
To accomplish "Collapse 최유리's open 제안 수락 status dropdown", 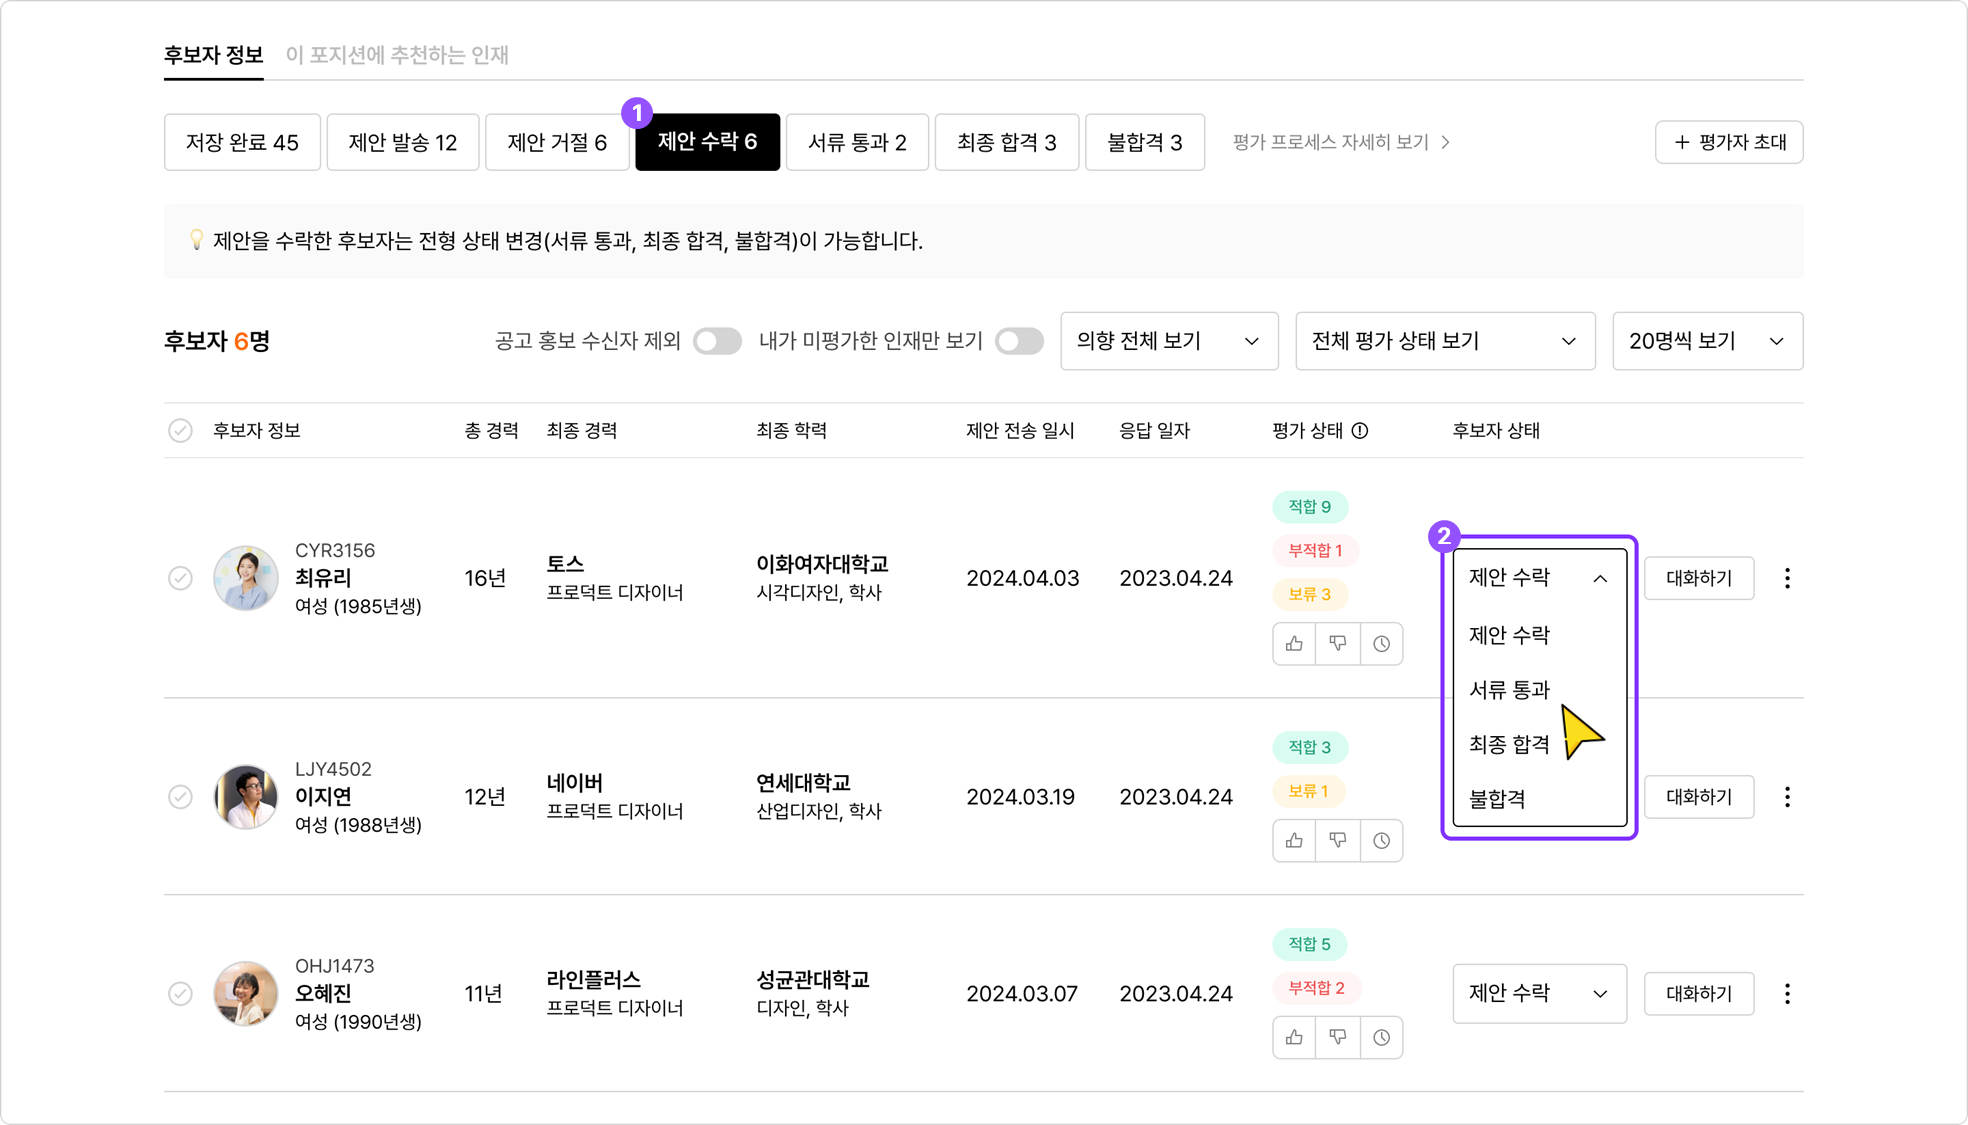I will 1539,578.
